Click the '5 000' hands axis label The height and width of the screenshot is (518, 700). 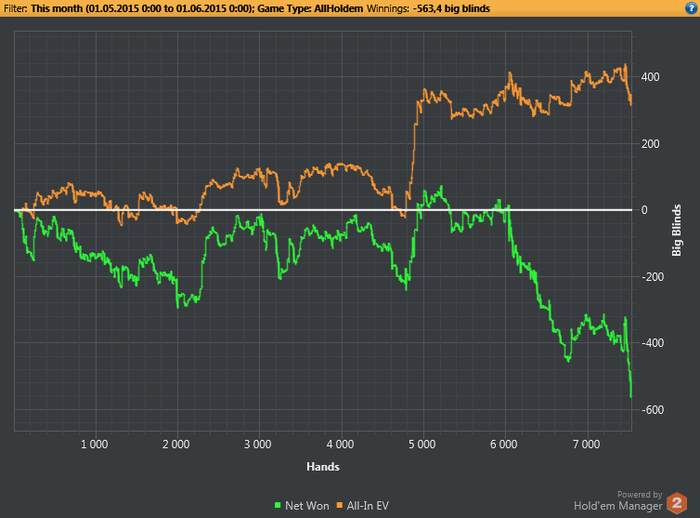coord(422,444)
